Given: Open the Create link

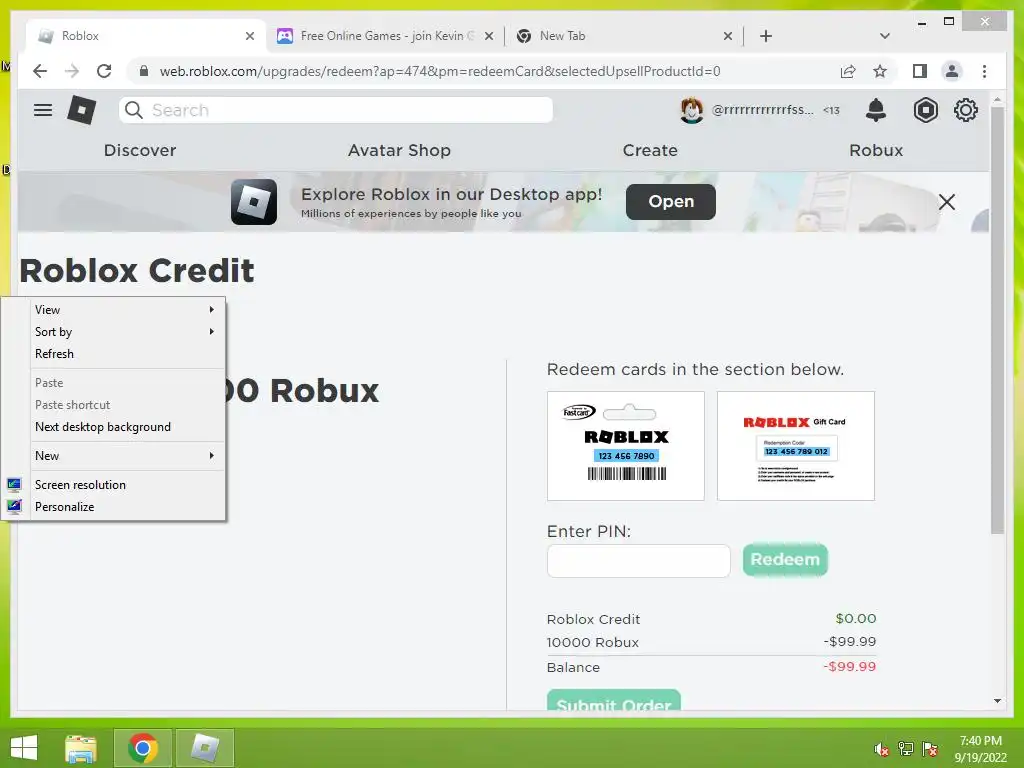Looking at the screenshot, I should [x=650, y=150].
